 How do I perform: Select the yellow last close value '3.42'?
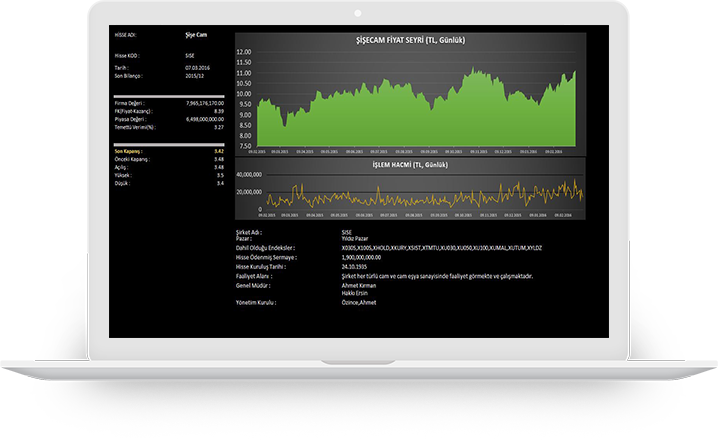[x=219, y=152]
